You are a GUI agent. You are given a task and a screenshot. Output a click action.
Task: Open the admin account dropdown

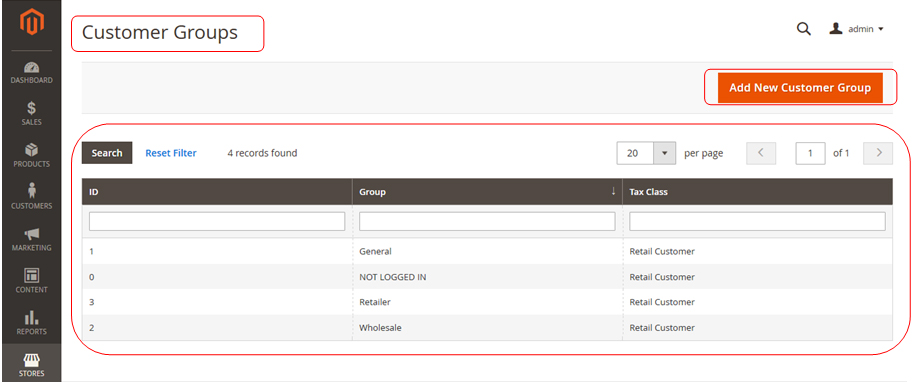(856, 29)
